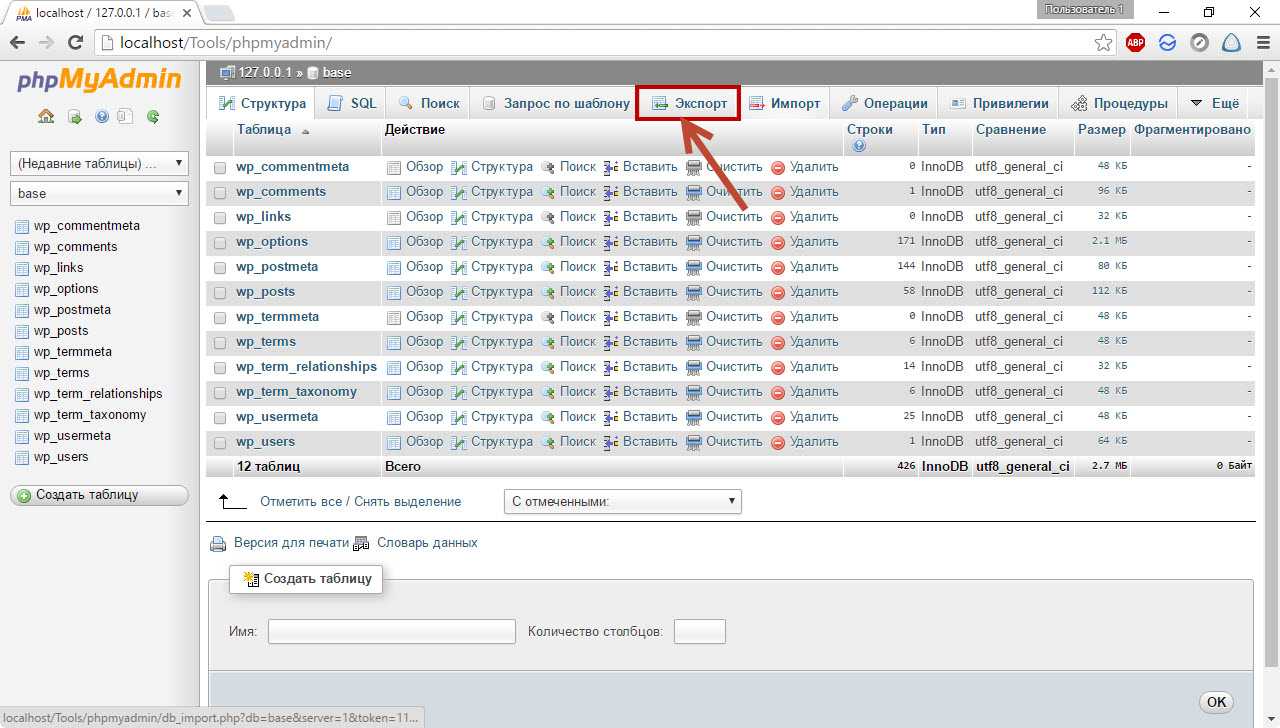Check the wp_postmeta row checkbox
Image resolution: width=1280 pixels, height=728 pixels.
tap(220, 268)
